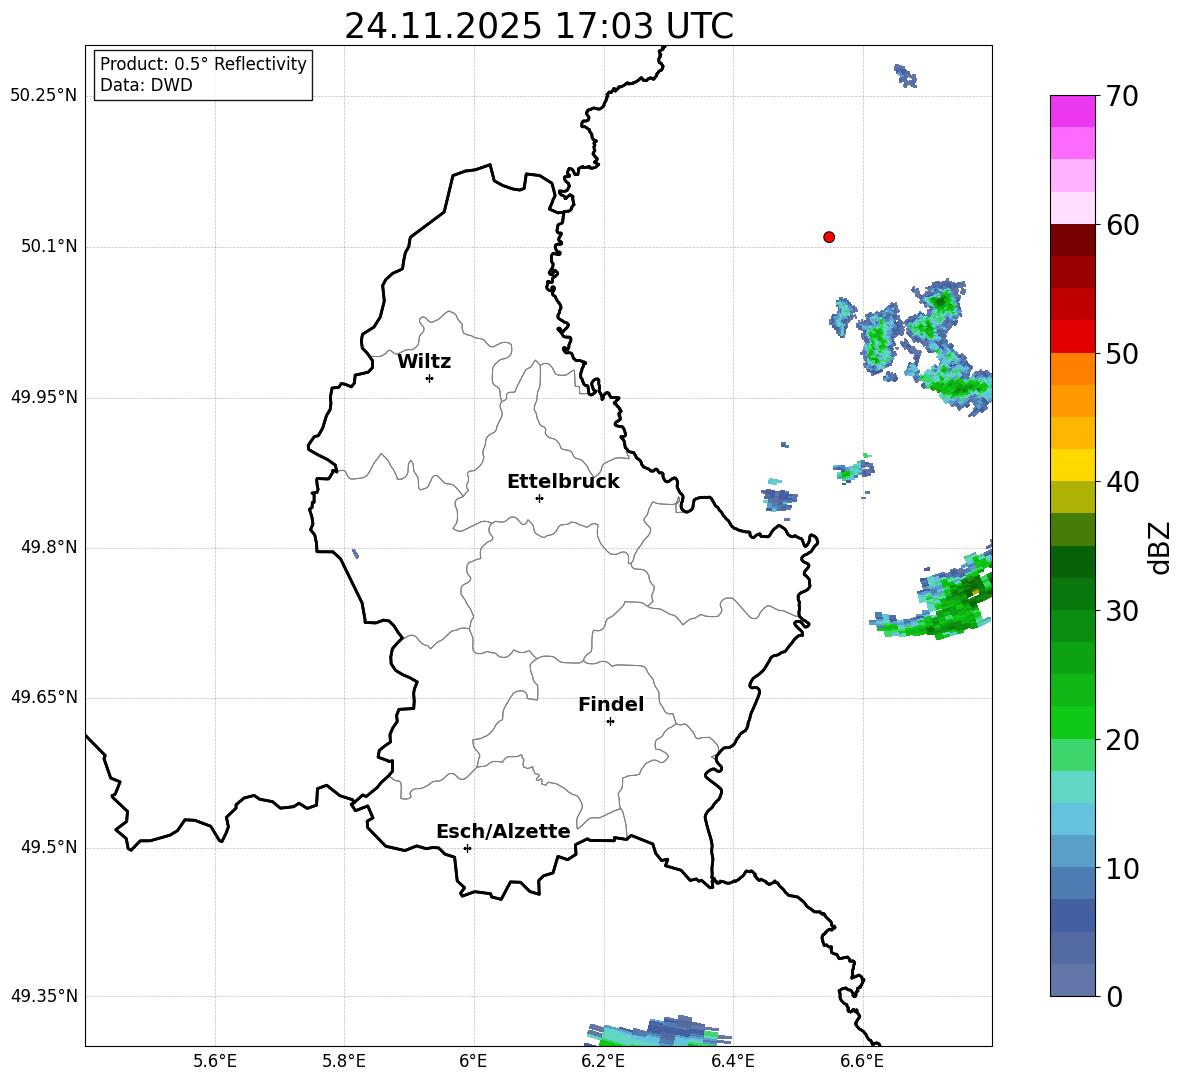Click the 'Data: DWD' text
The height and width of the screenshot is (1081, 1184).
point(146,85)
